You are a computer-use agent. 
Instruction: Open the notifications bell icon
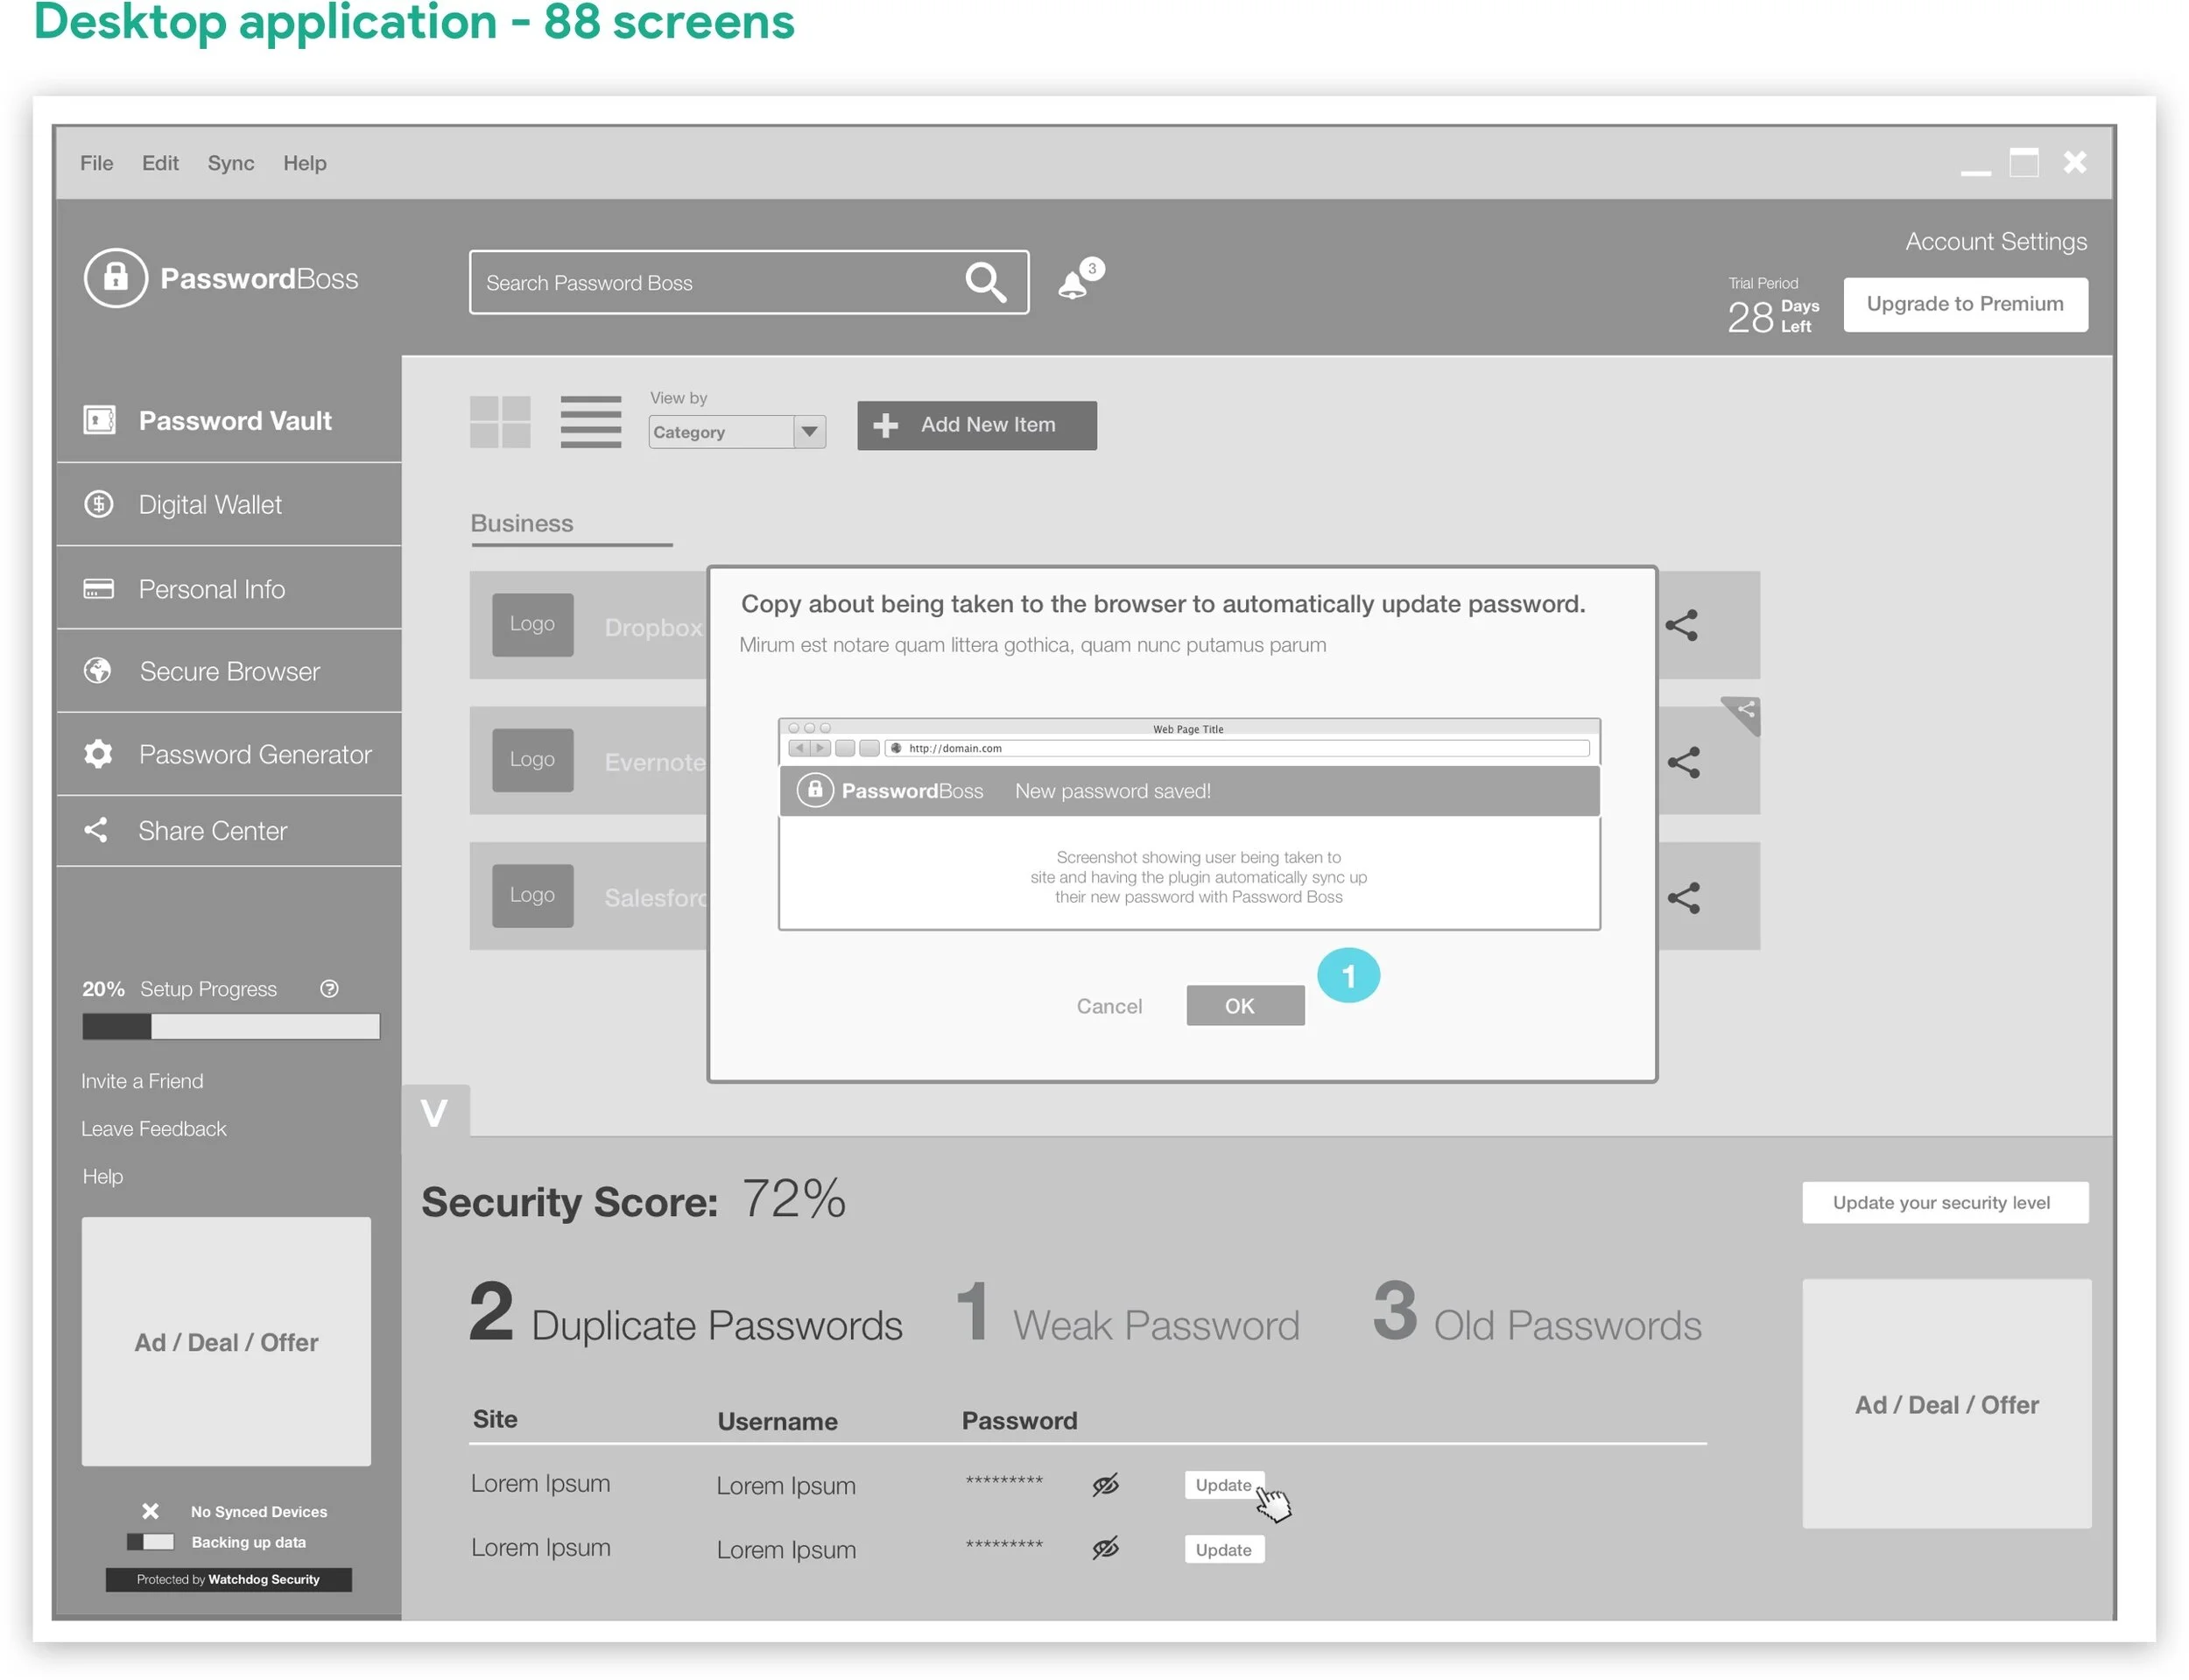pos(1072,285)
